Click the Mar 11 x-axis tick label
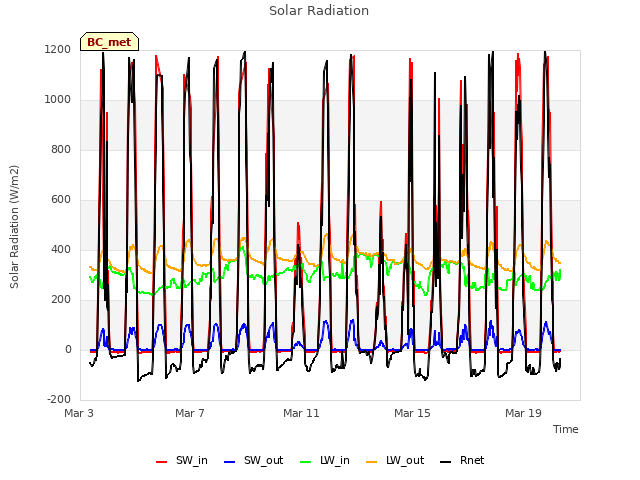This screenshot has height=480, width=640. (301, 413)
